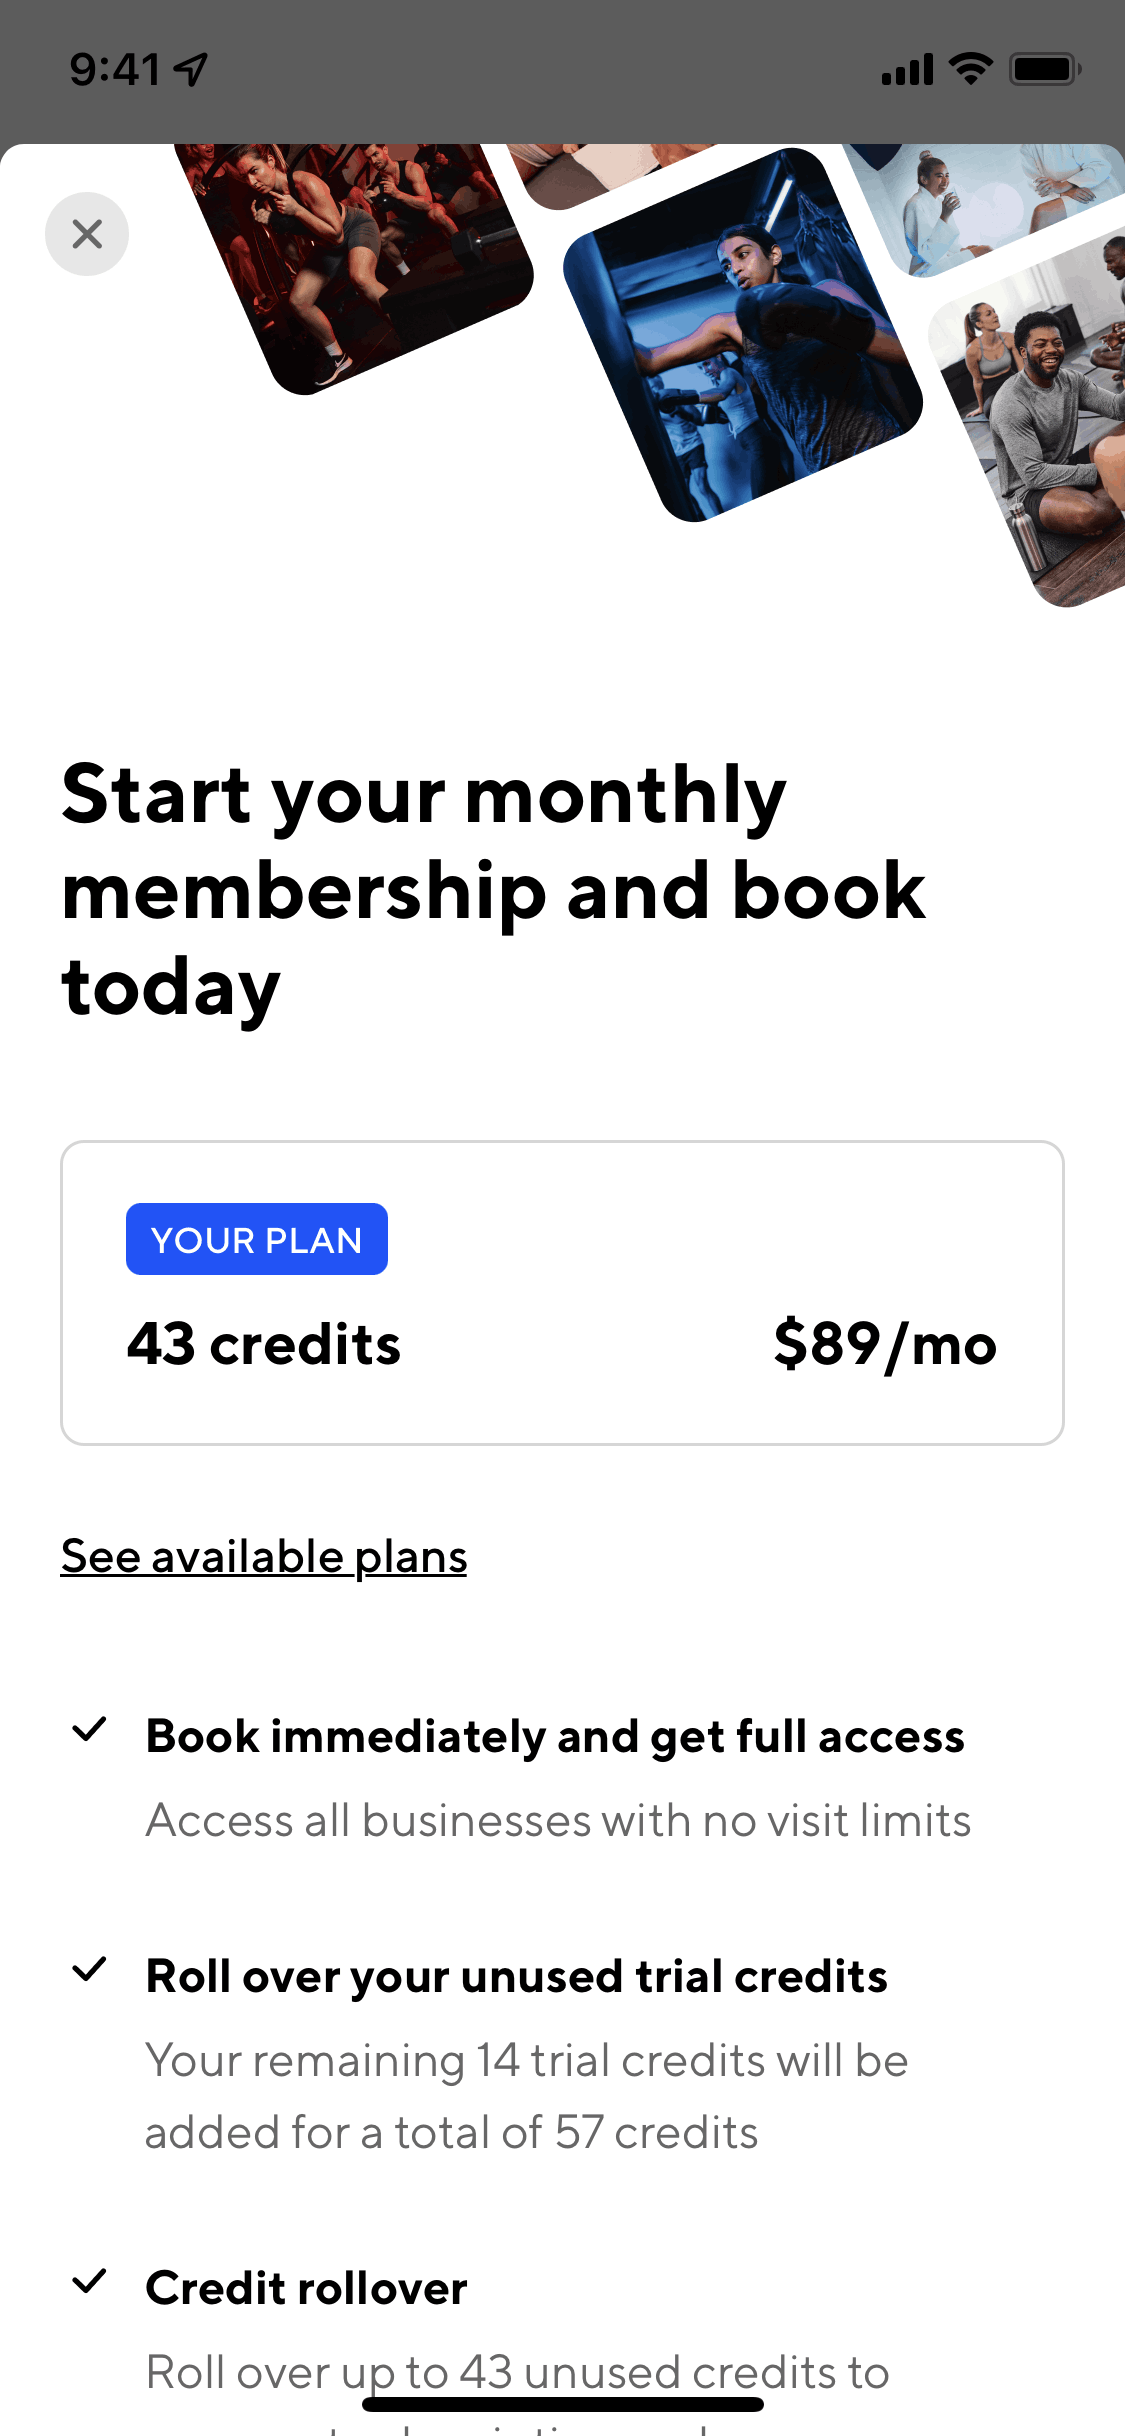The image size is (1125, 2436).
Task: Tap the home indicator bar at bottom
Action: [x=562, y=2404]
